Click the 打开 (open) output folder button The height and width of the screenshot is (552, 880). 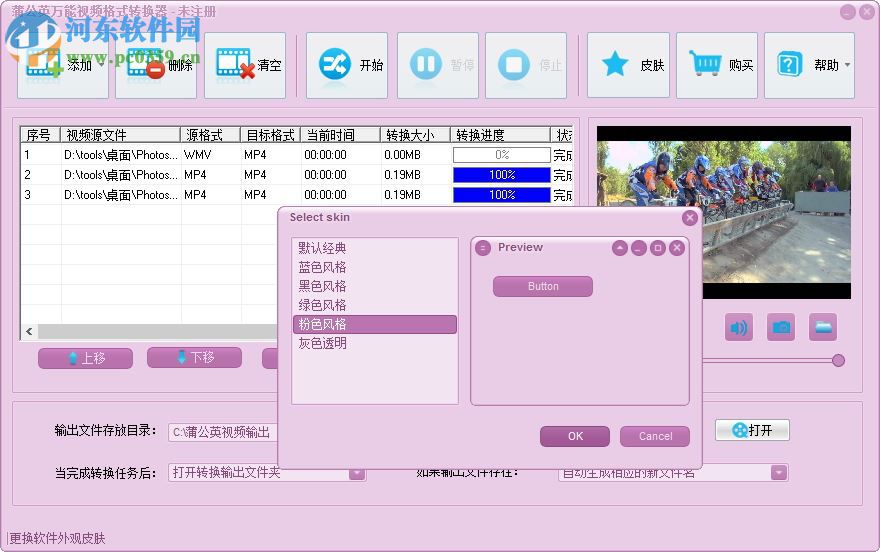pyautogui.click(x=752, y=430)
